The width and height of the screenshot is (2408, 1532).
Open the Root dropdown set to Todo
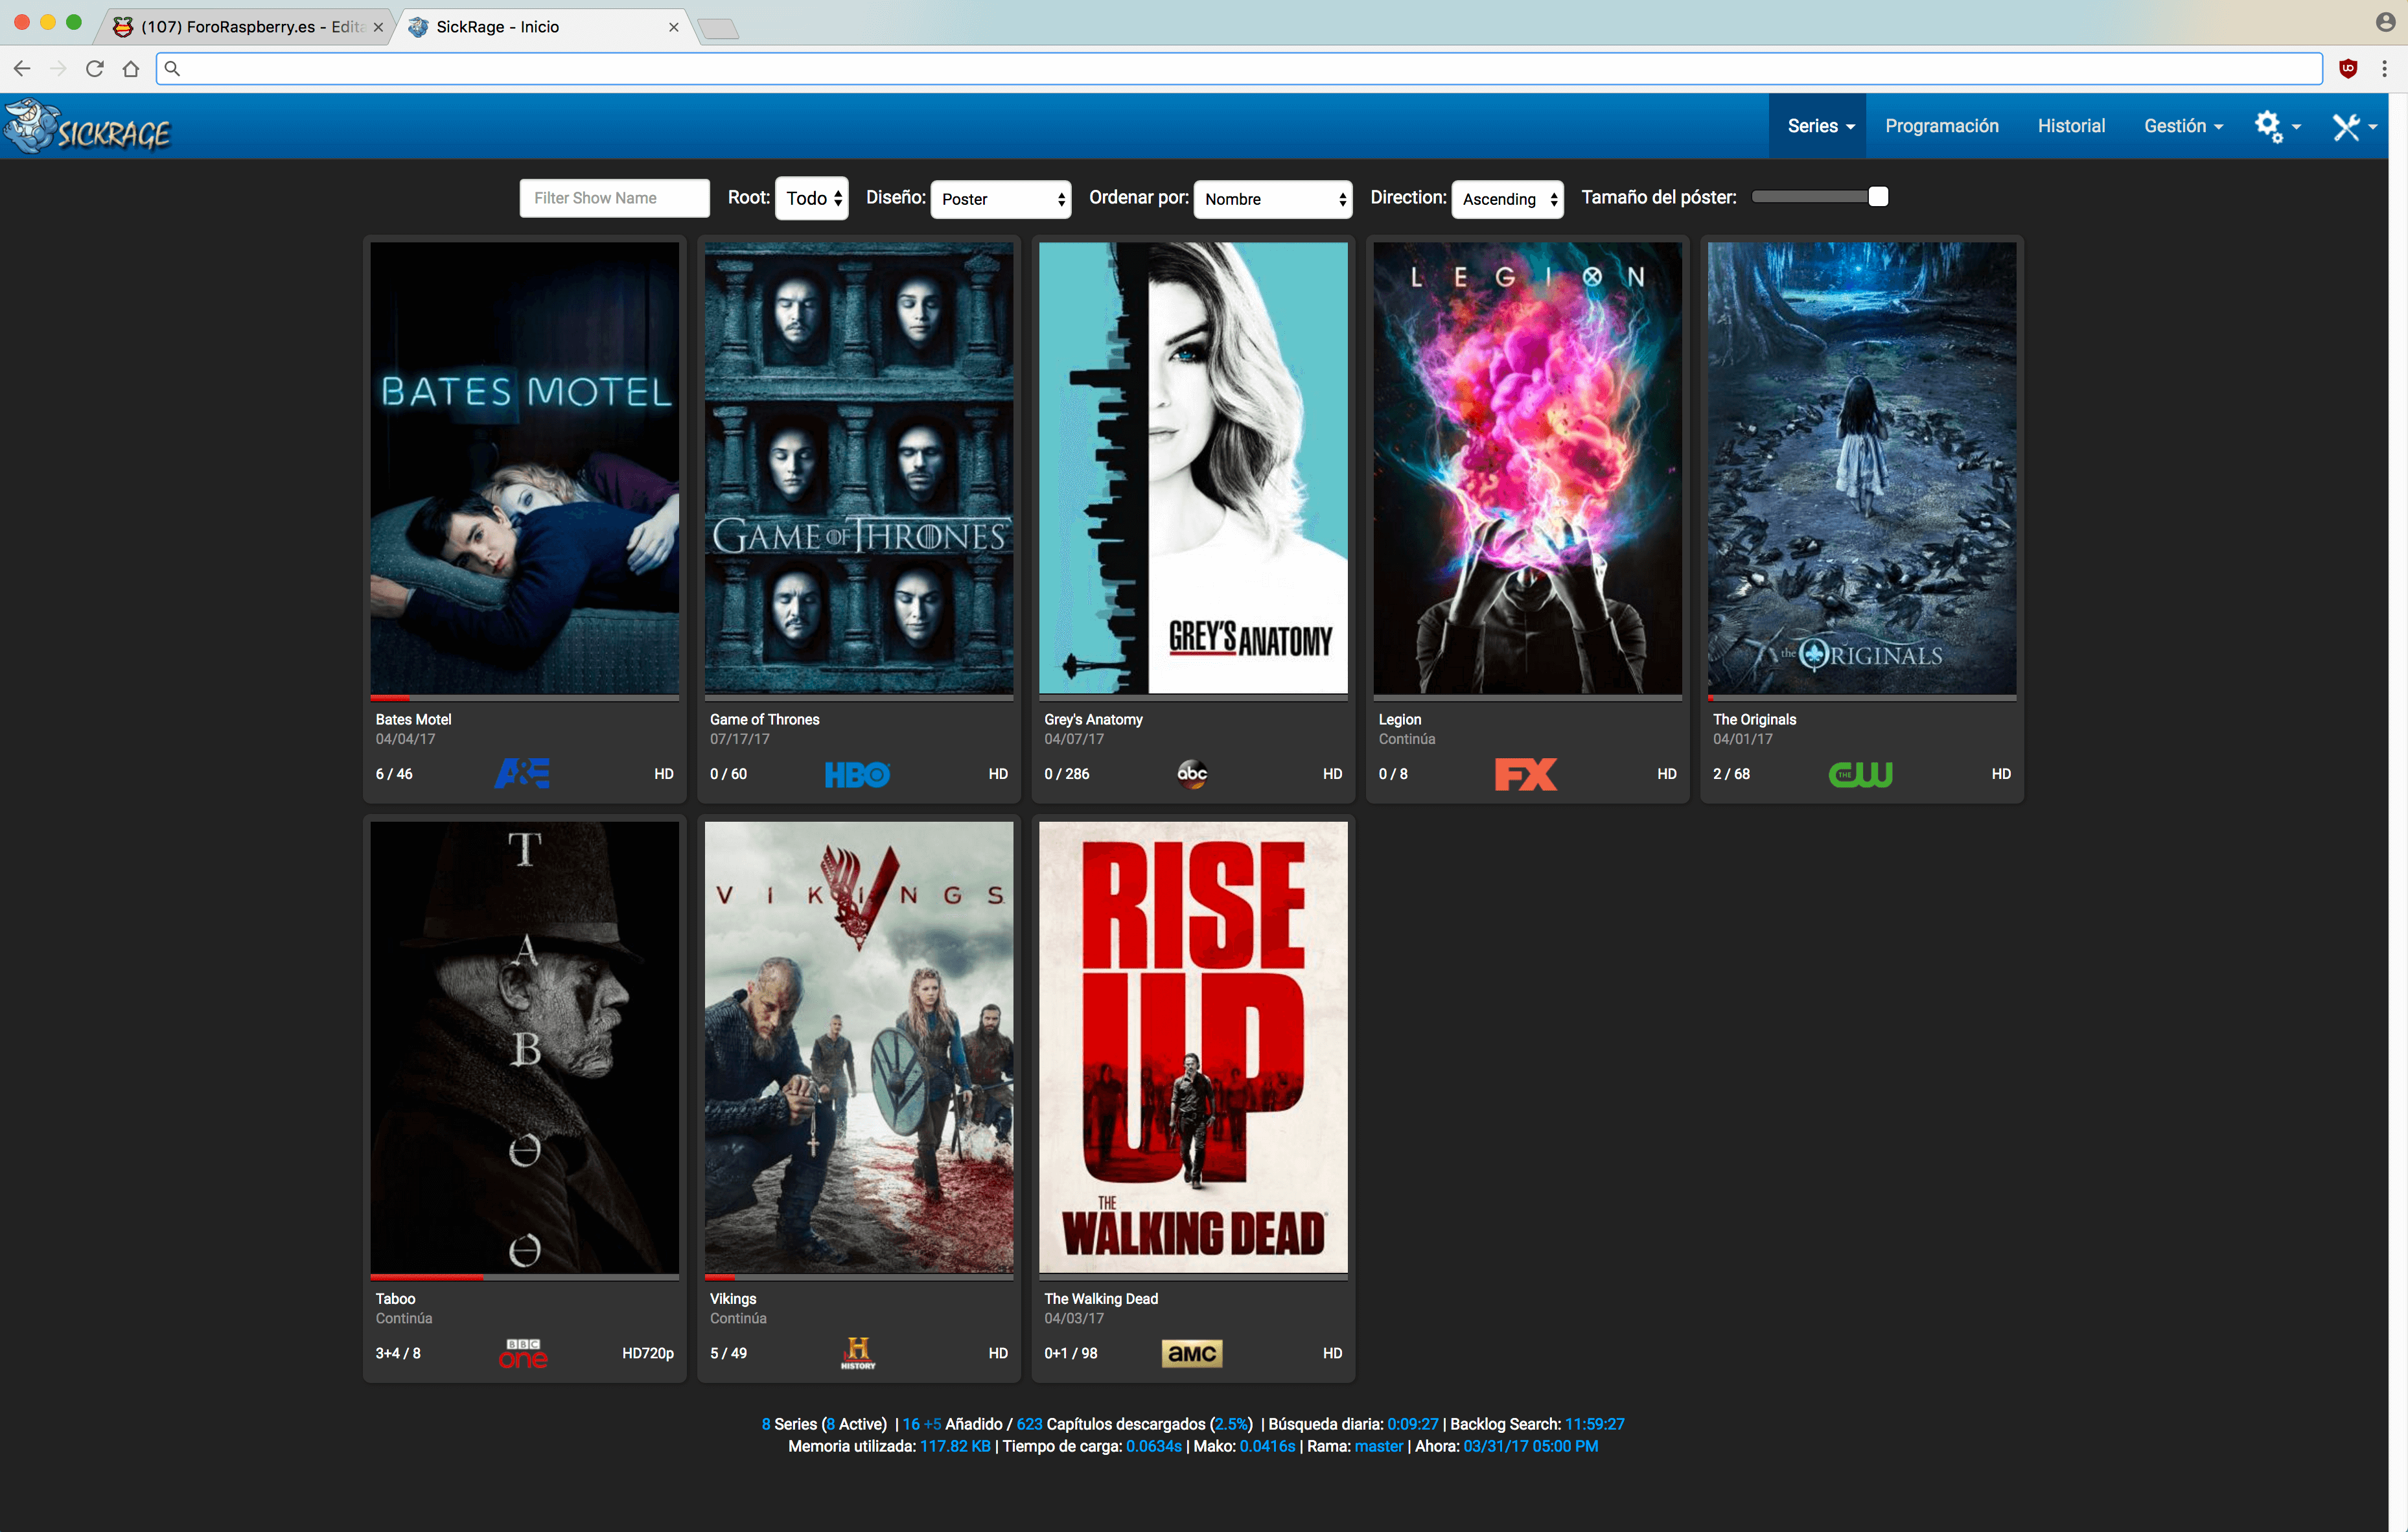[812, 198]
